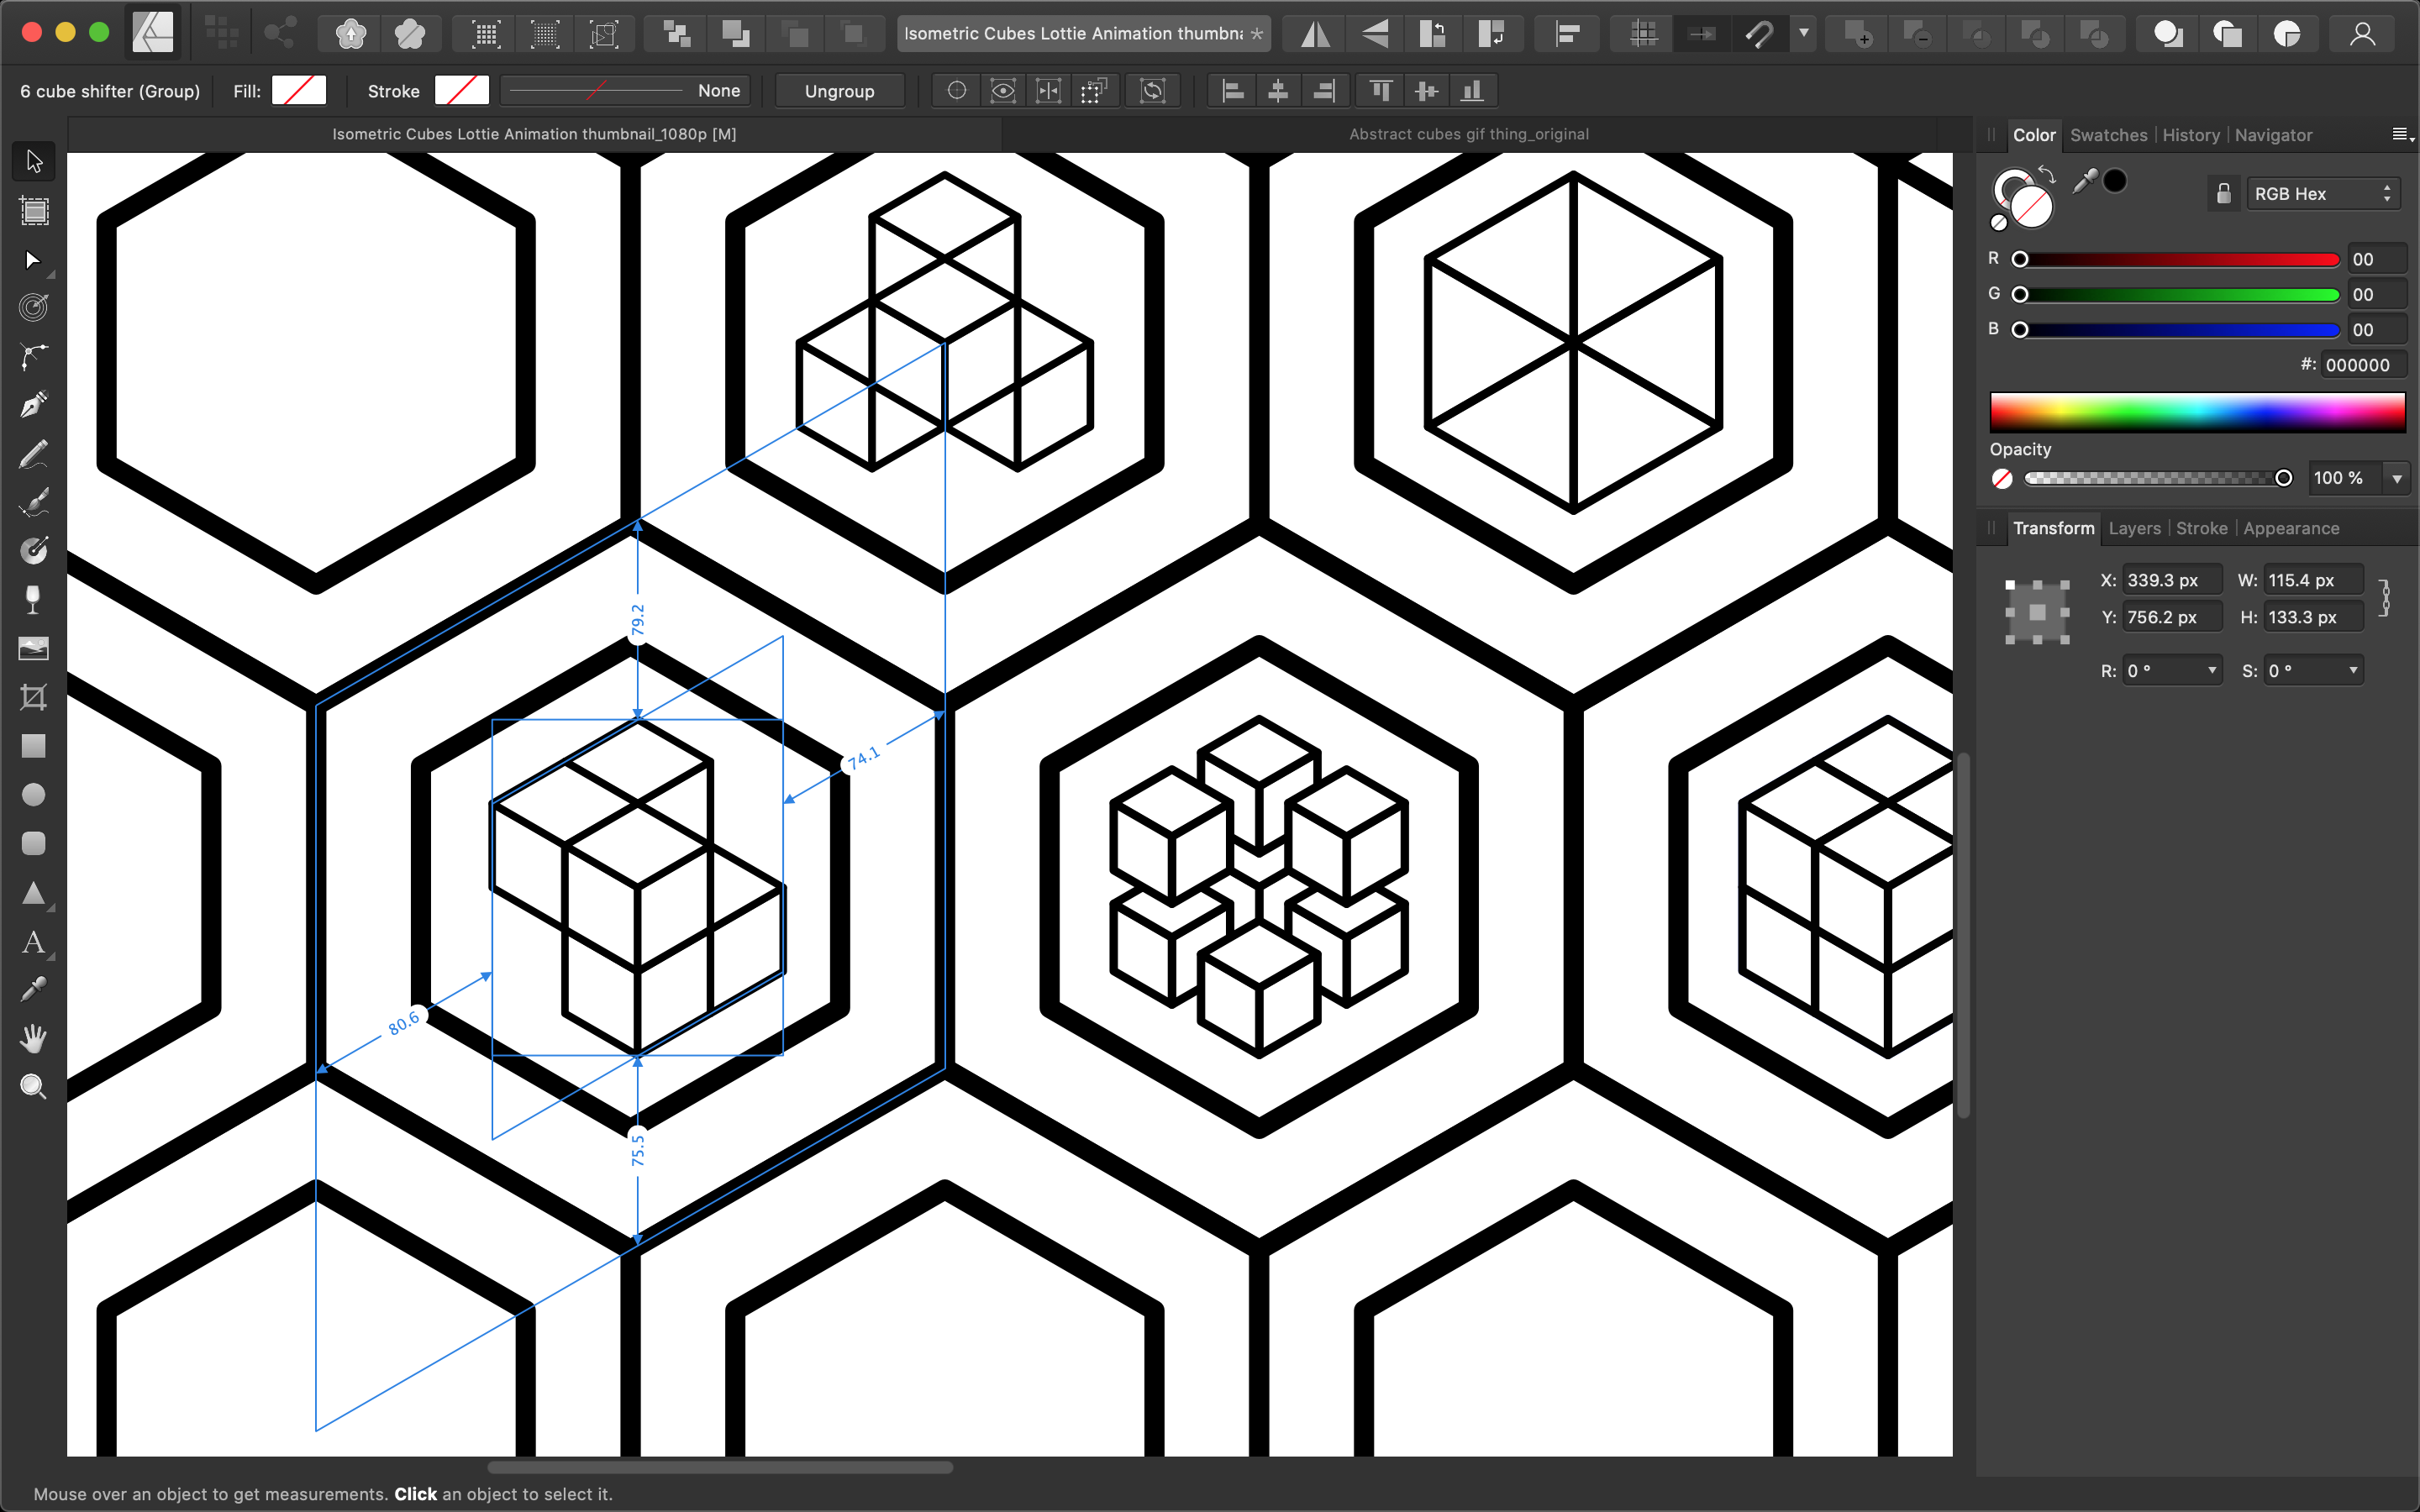Toggle the opacity noise switch
Screen dimensions: 2420x1512
pyautogui.click(x=2002, y=478)
